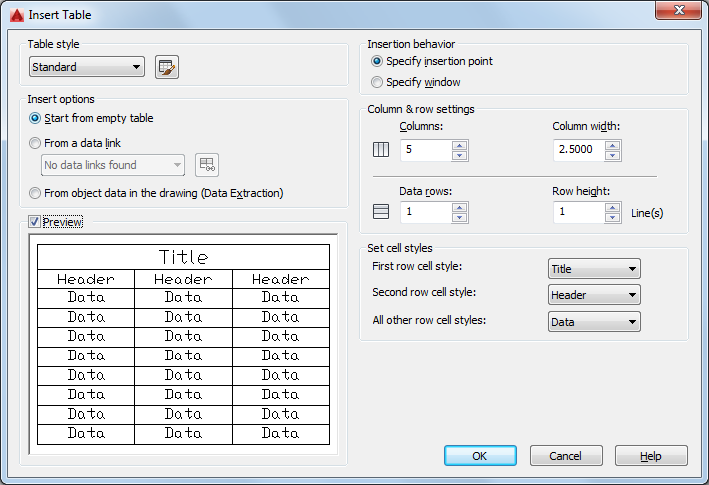Open Second row cell style Header dropdown
The height and width of the screenshot is (485, 709).
tap(594, 295)
